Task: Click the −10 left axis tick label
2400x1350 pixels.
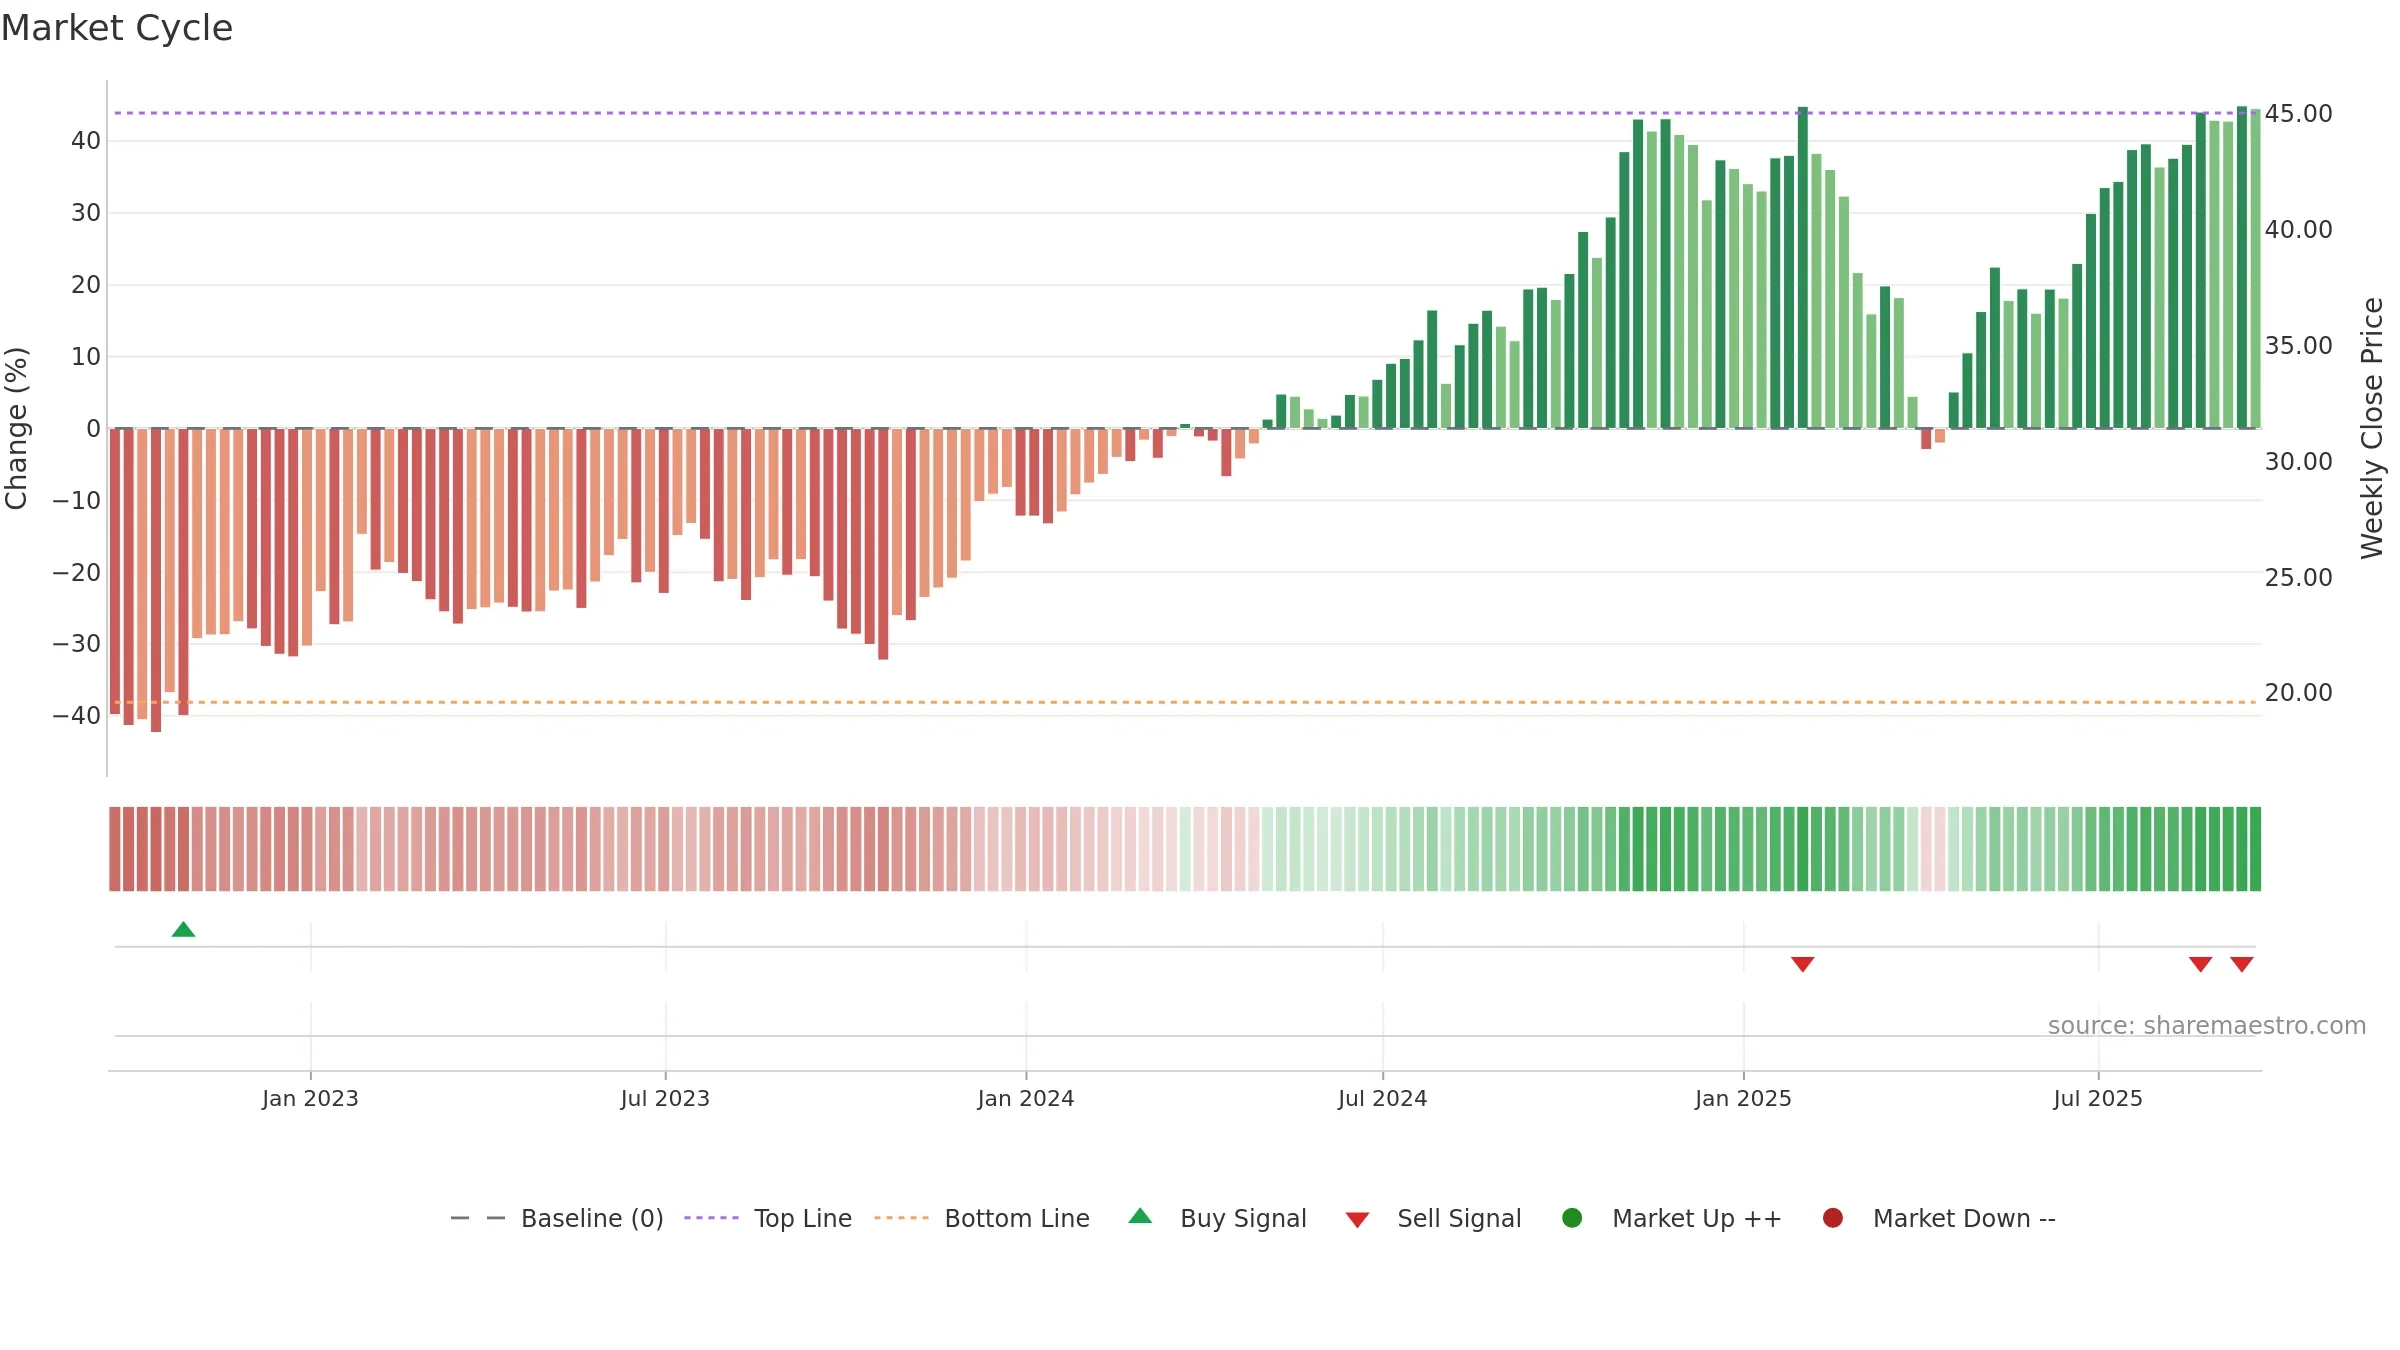Action: click(77, 501)
